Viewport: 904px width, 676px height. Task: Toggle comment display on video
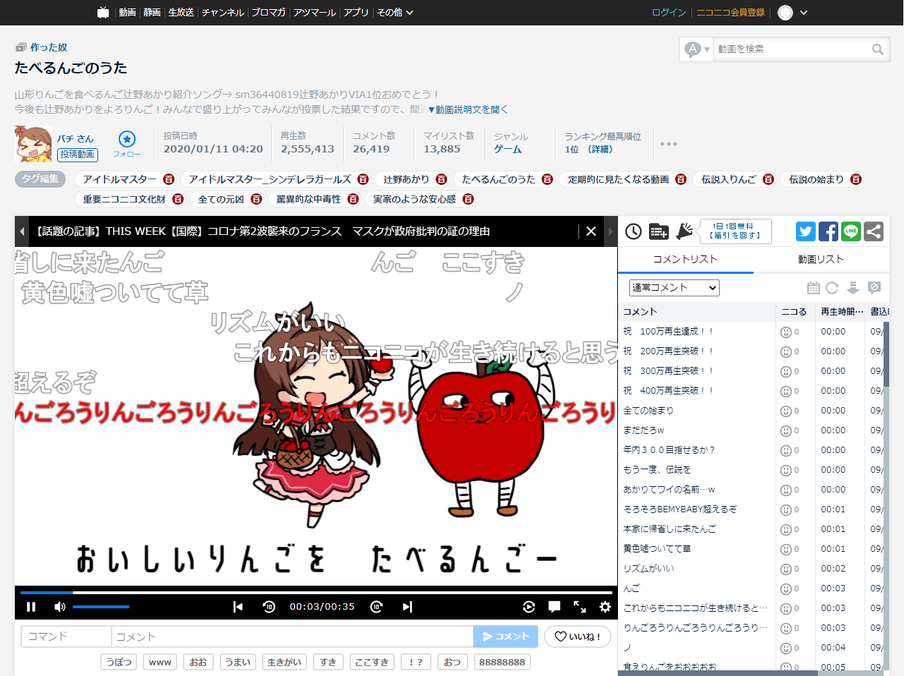tap(554, 606)
